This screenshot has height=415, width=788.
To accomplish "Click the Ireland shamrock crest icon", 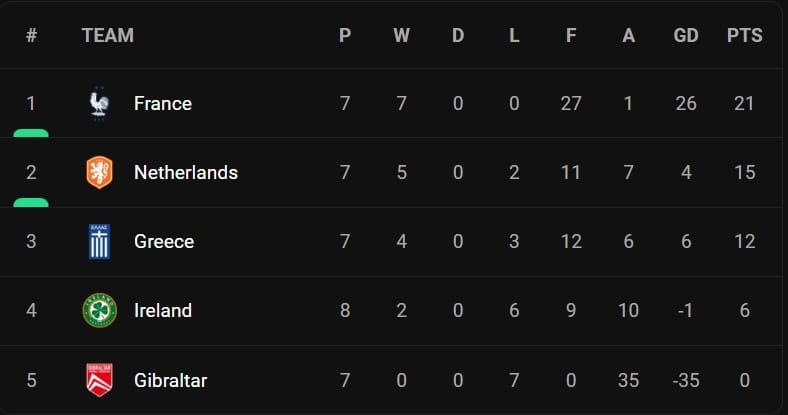I will click(x=99, y=310).
